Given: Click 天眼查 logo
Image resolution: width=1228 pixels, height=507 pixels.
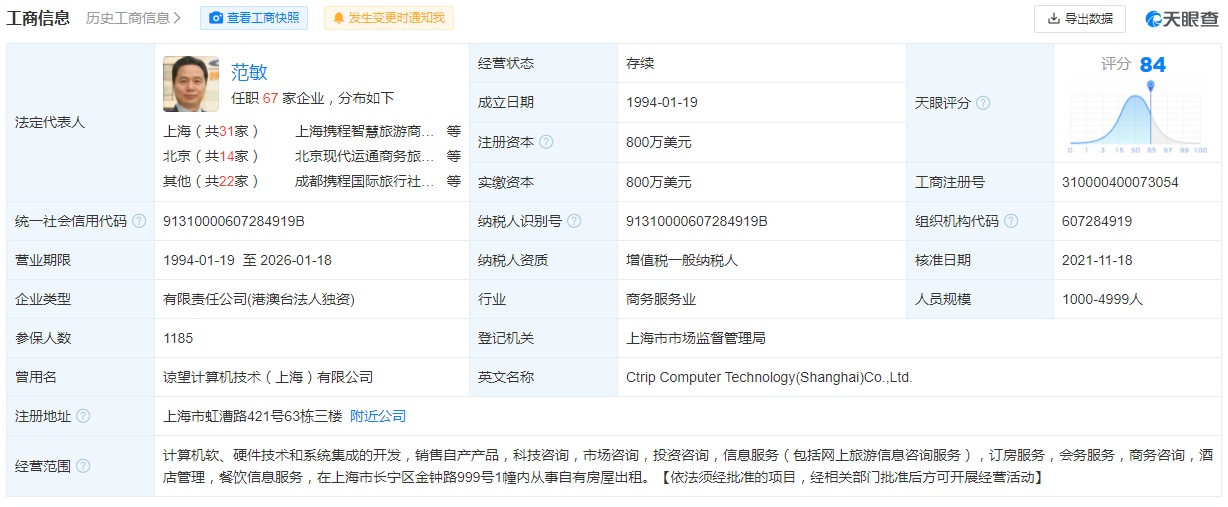Looking at the screenshot, I should (1183, 18).
